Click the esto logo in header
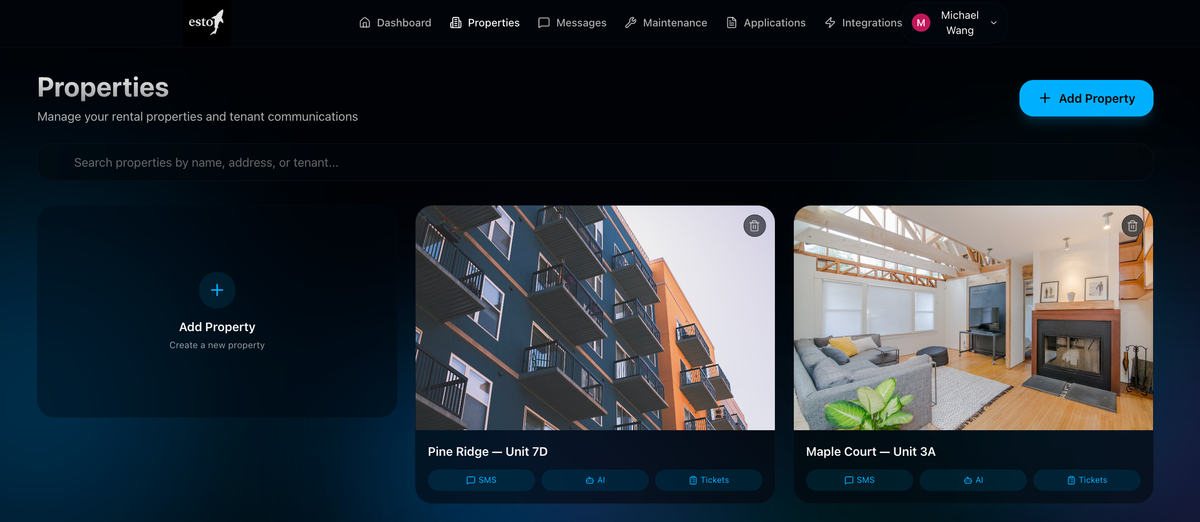 coord(206,22)
